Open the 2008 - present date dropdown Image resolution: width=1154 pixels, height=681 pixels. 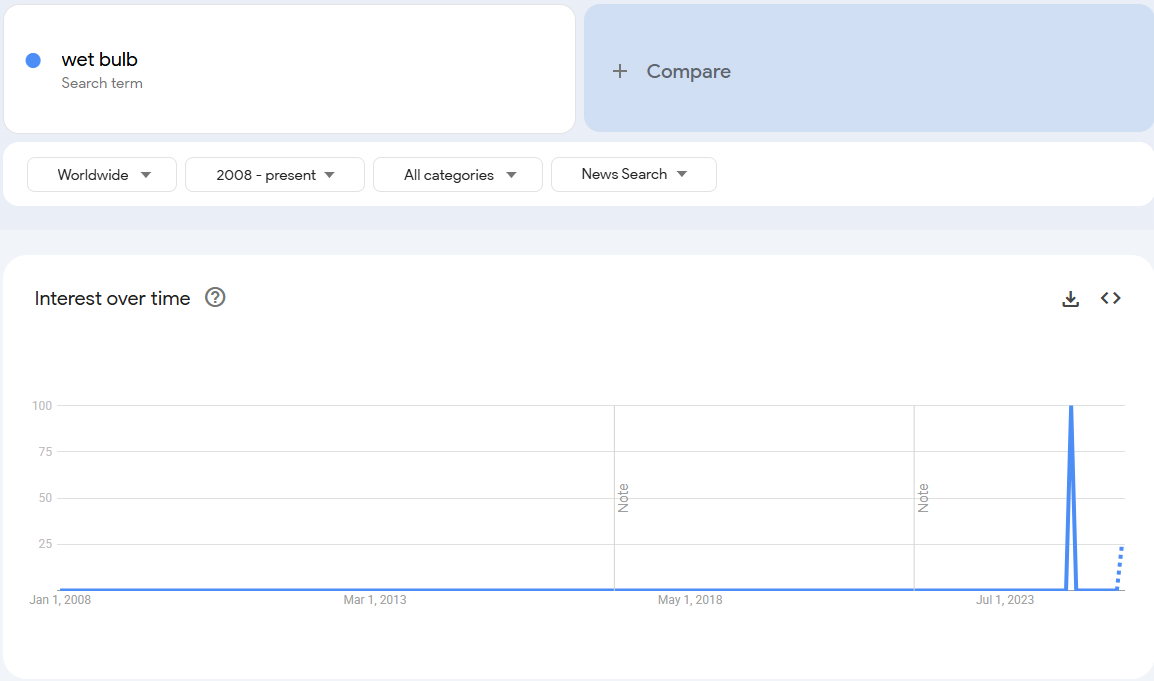coord(275,174)
